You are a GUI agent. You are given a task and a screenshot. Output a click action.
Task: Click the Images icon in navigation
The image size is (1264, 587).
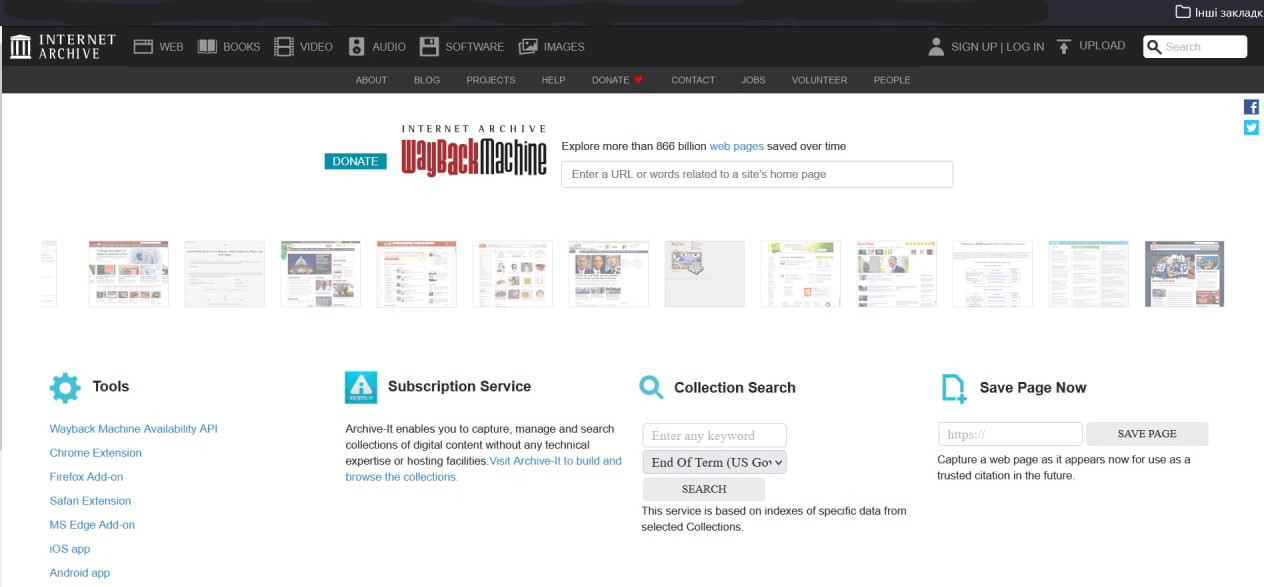coord(528,46)
